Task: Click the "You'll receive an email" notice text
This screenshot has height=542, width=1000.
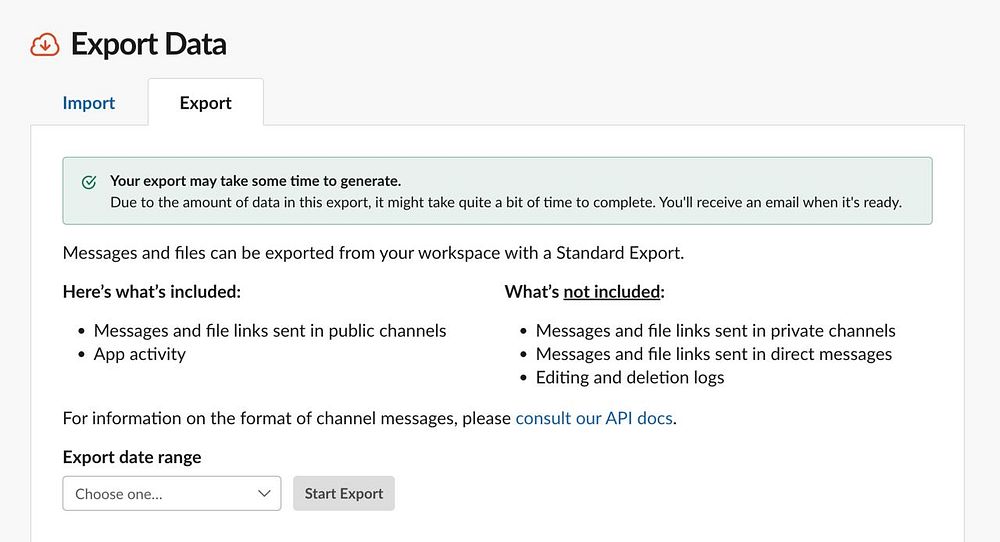Action: pos(780,202)
